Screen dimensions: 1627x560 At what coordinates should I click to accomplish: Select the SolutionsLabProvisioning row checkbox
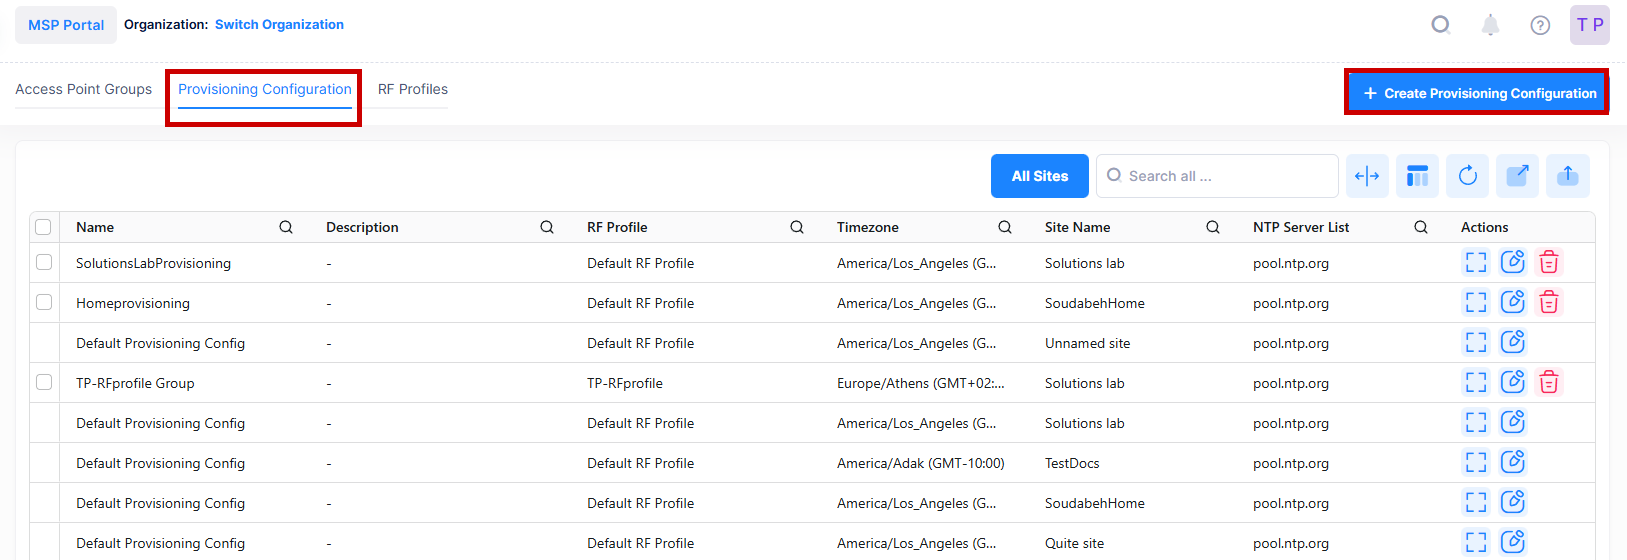pos(44,262)
